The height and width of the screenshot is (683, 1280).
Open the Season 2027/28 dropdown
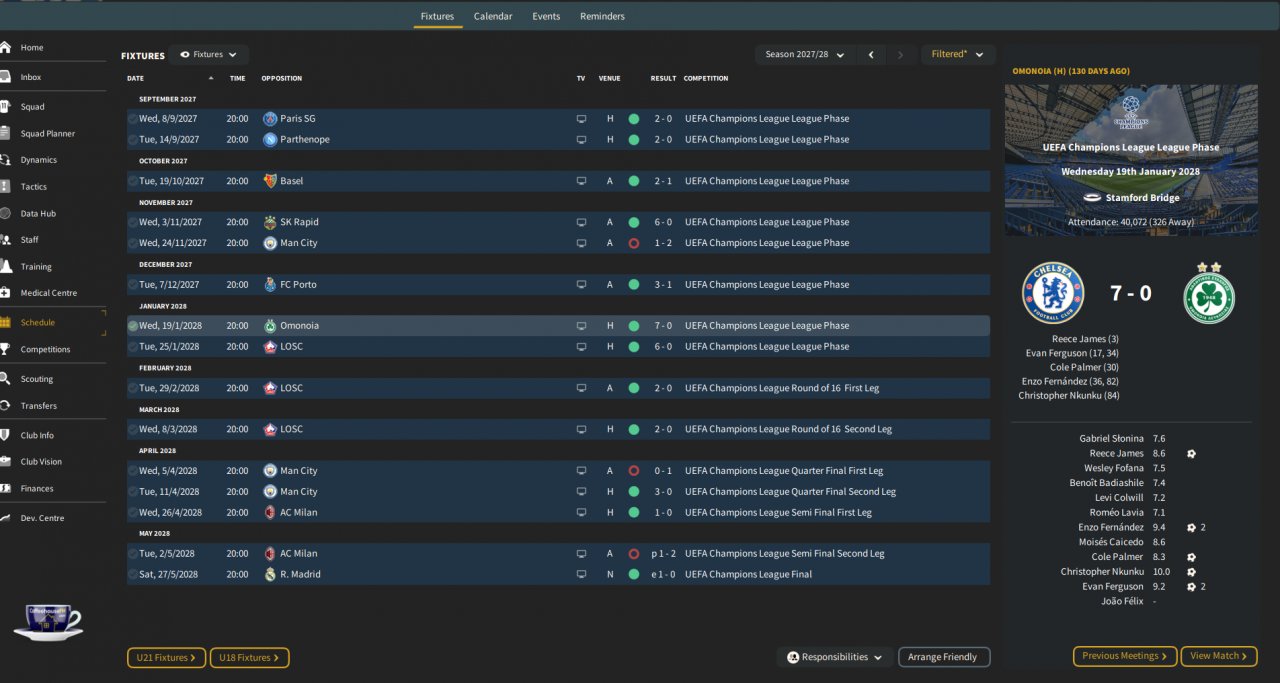tap(805, 55)
